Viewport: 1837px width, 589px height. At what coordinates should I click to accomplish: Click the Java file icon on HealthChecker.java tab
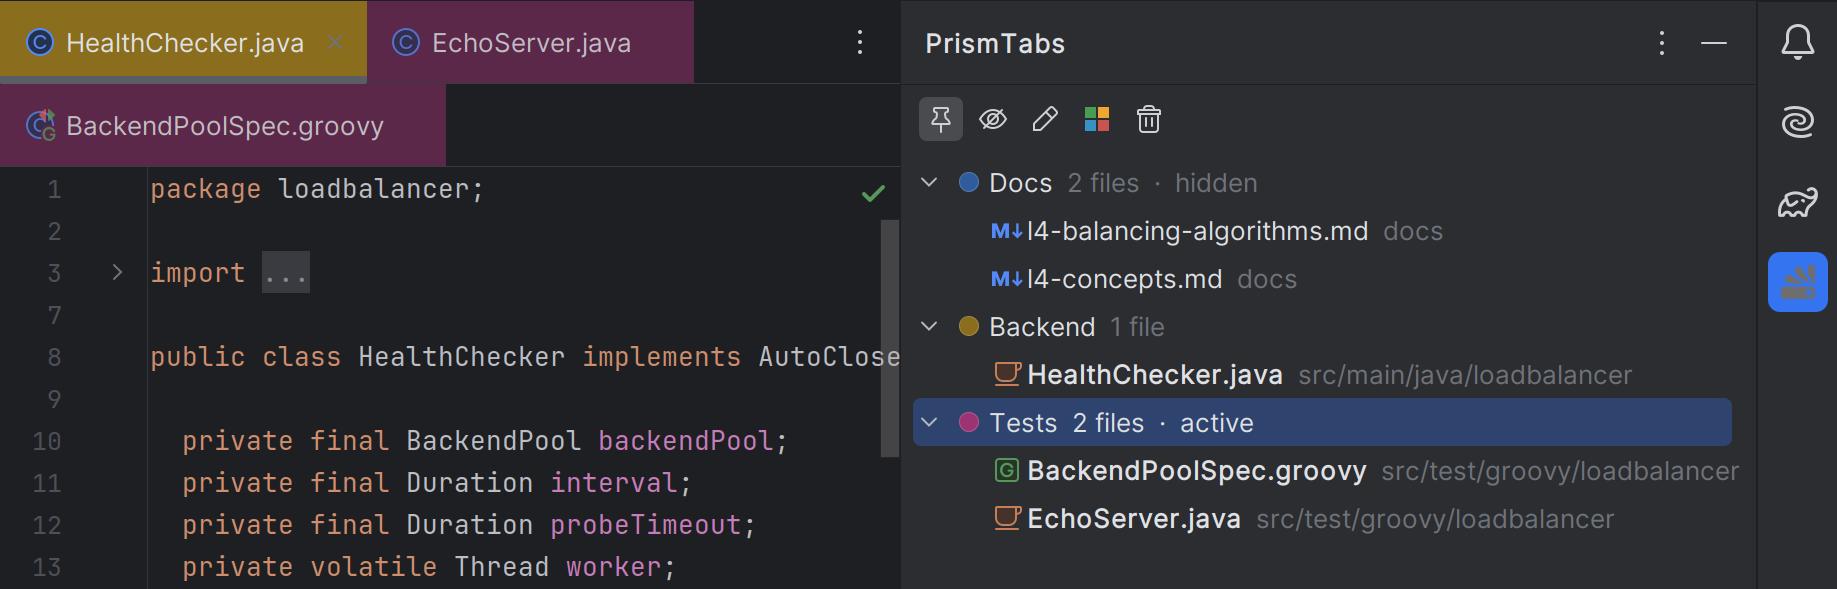click(x=40, y=42)
